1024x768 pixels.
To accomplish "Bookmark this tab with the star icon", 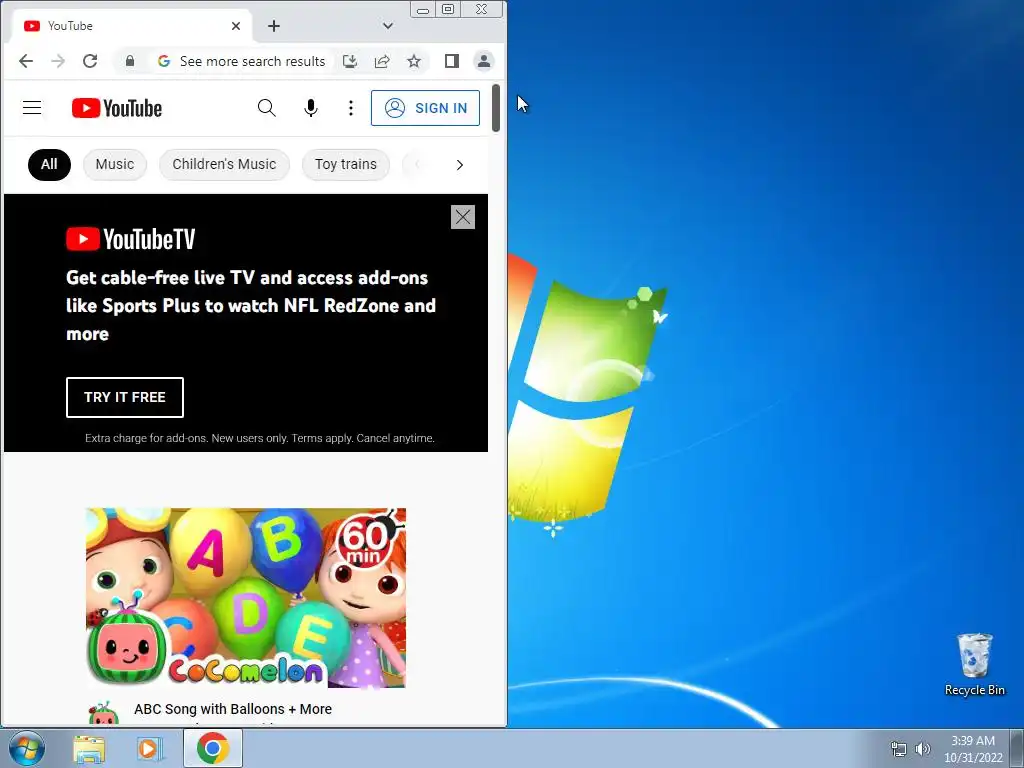I will coord(414,61).
